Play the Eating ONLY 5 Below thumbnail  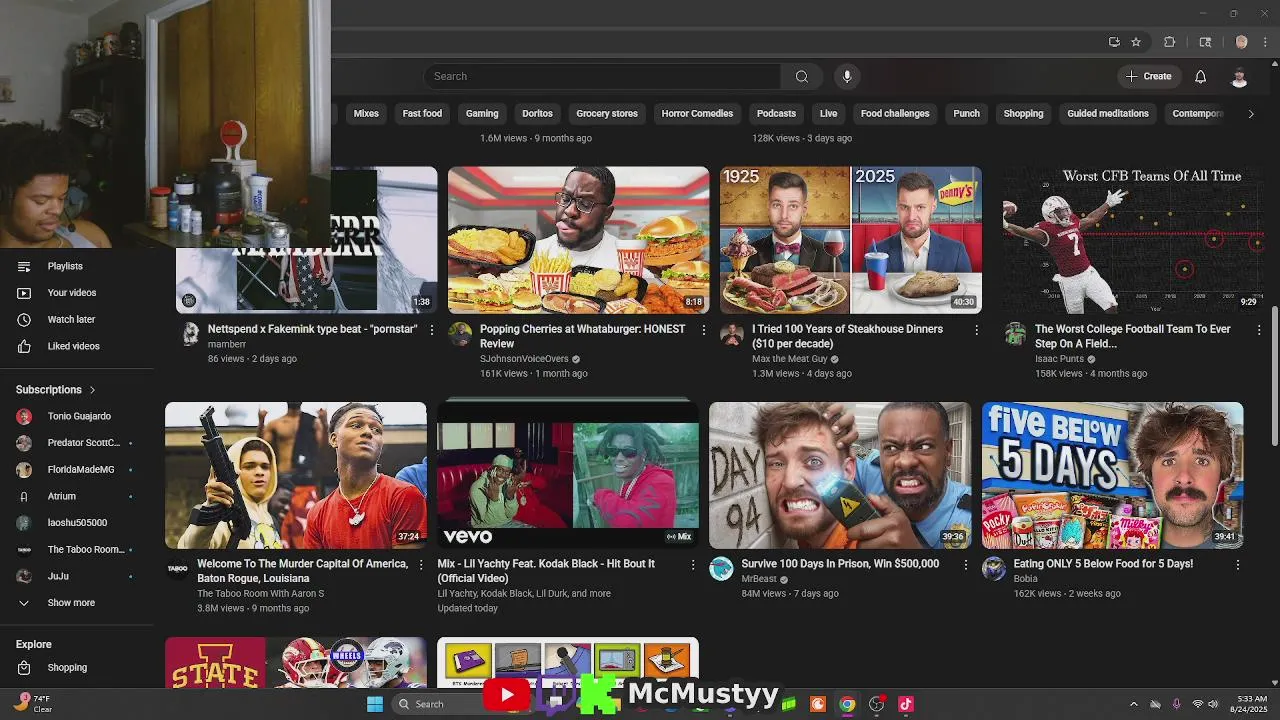(x=1112, y=476)
